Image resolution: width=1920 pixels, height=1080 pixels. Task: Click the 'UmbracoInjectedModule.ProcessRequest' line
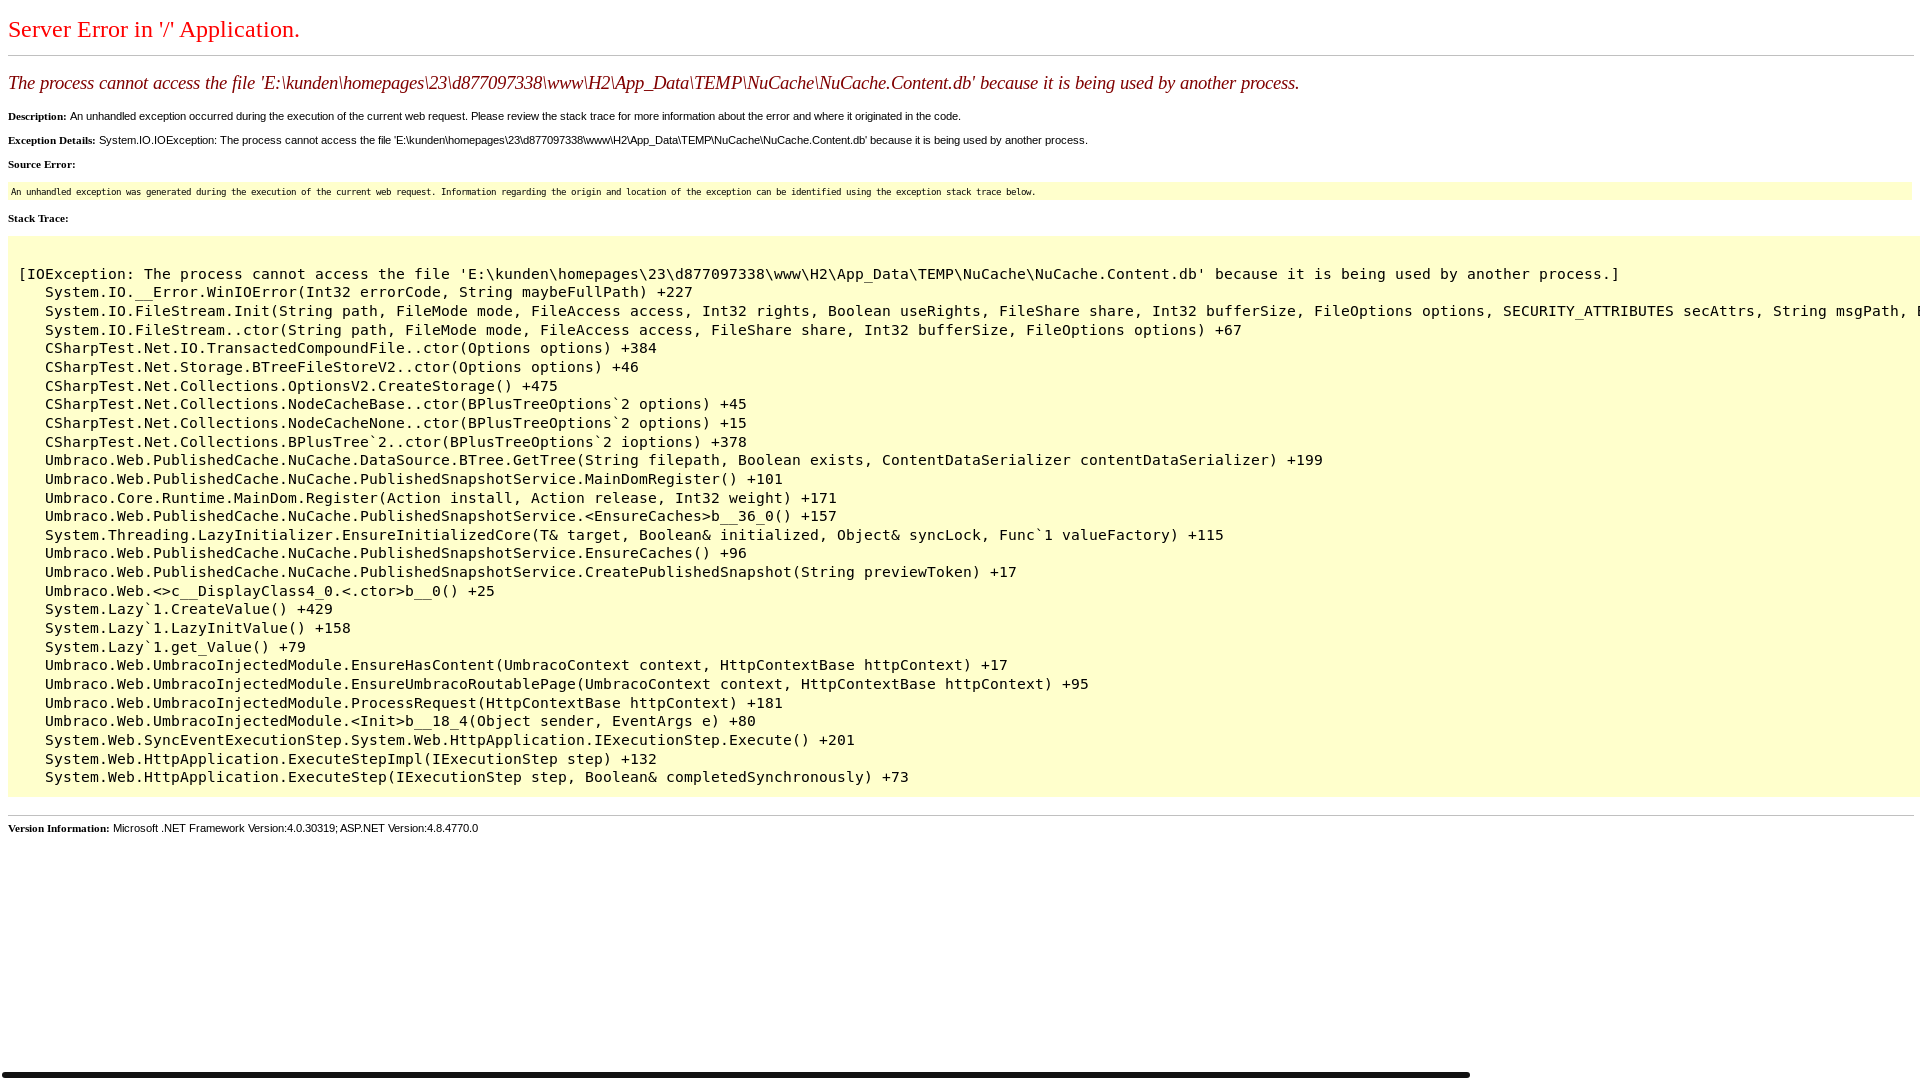[414, 703]
